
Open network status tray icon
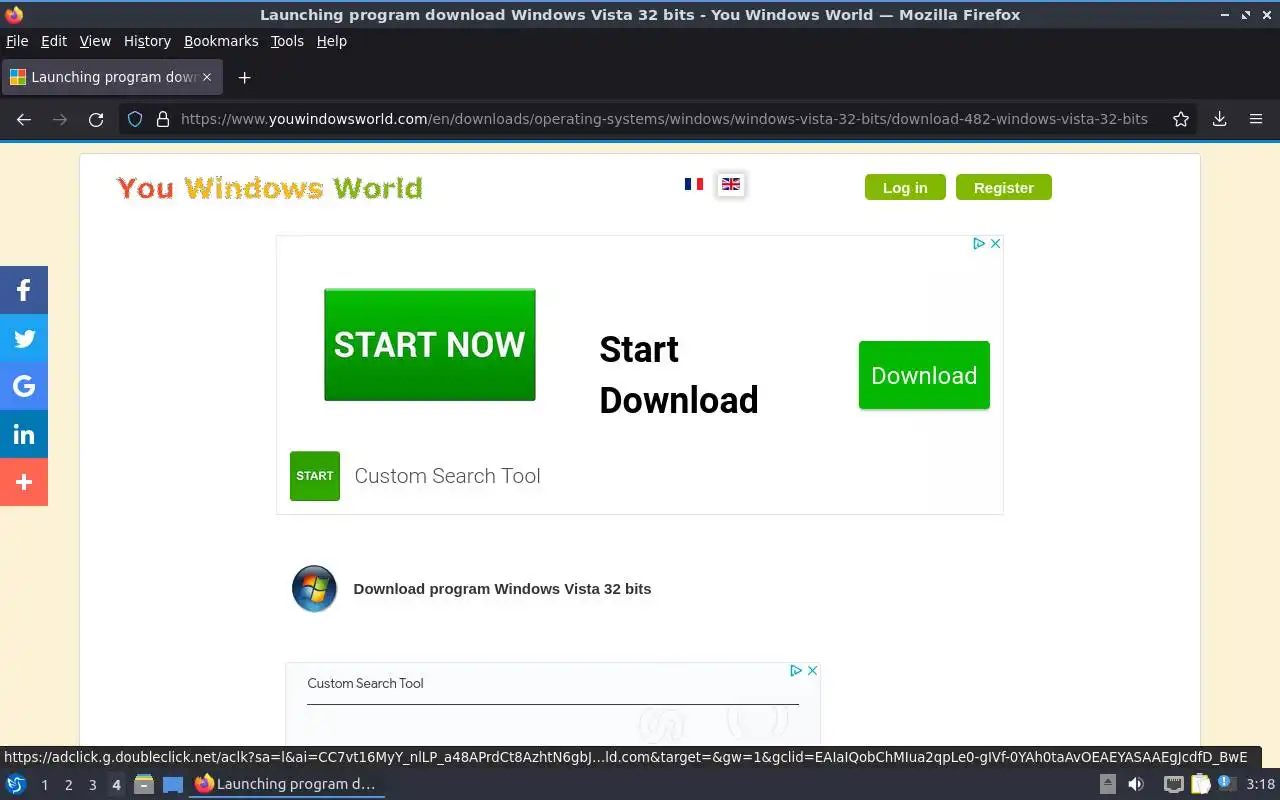[1173, 784]
